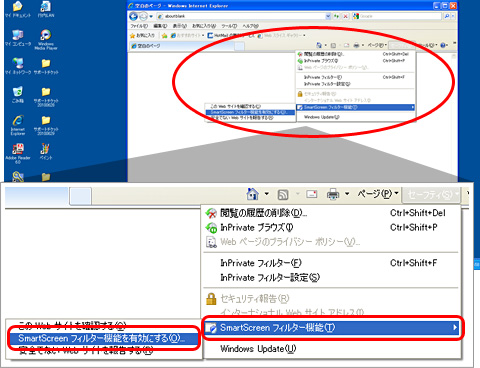Click the browser Back arrow button
Viewport: 480px width, 368px height.
click(134, 16)
